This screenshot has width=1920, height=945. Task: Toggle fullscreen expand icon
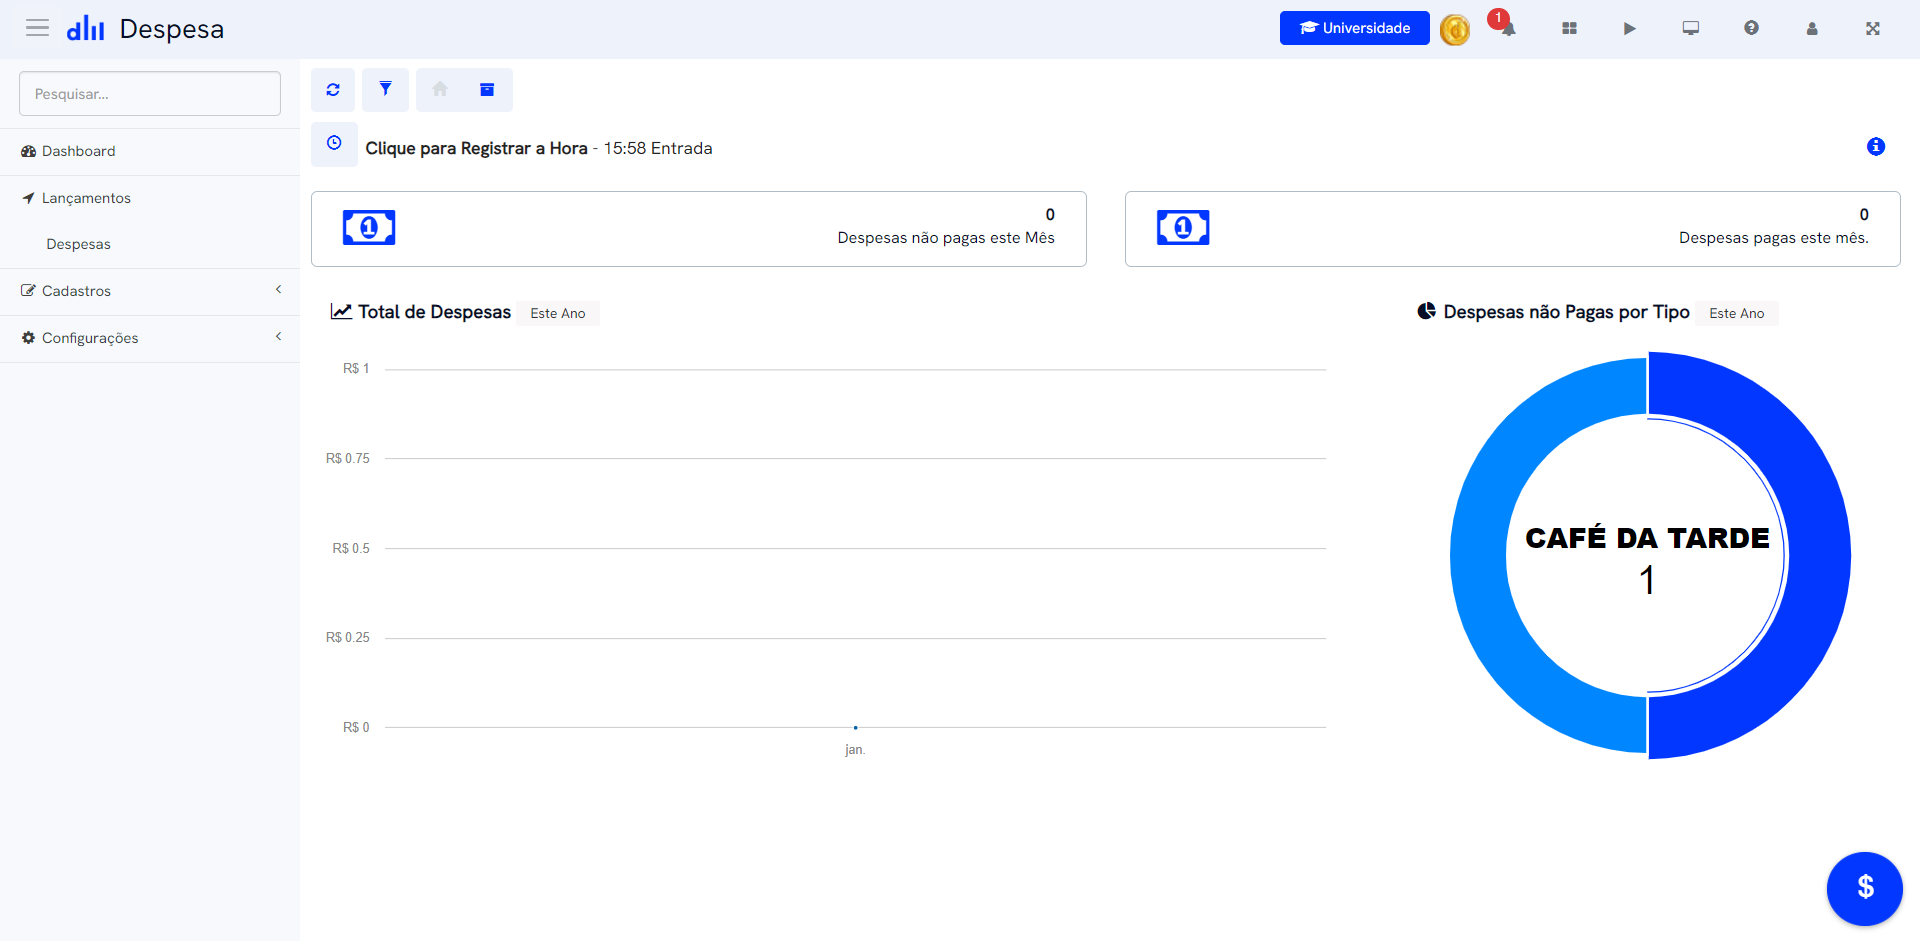click(x=1872, y=29)
